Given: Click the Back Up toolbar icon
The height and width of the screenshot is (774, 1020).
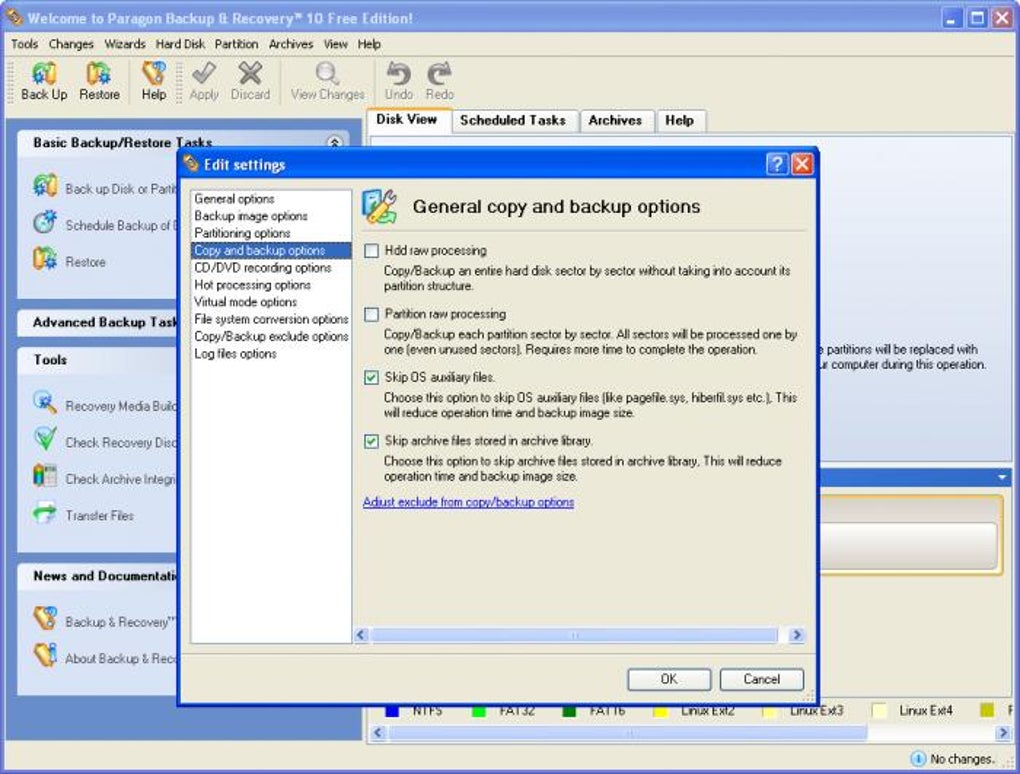Looking at the screenshot, I should [44, 73].
